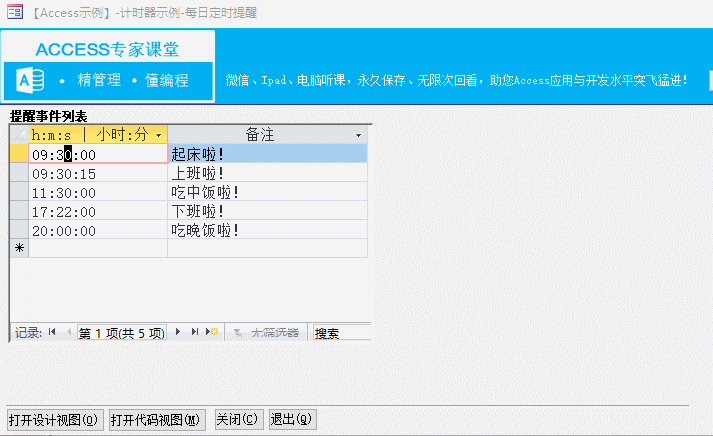Click row selector of 17:22:00 row
The height and width of the screenshot is (436, 713).
click(20, 211)
